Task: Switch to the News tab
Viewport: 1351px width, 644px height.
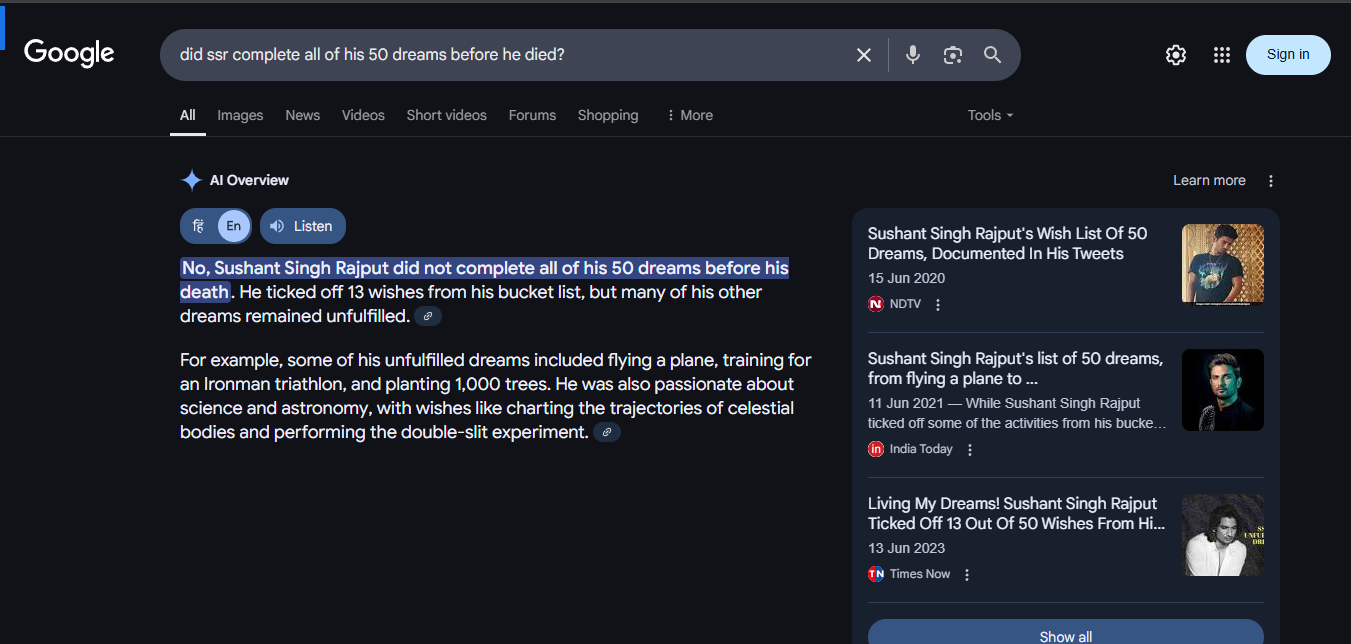Action: pyautogui.click(x=303, y=115)
